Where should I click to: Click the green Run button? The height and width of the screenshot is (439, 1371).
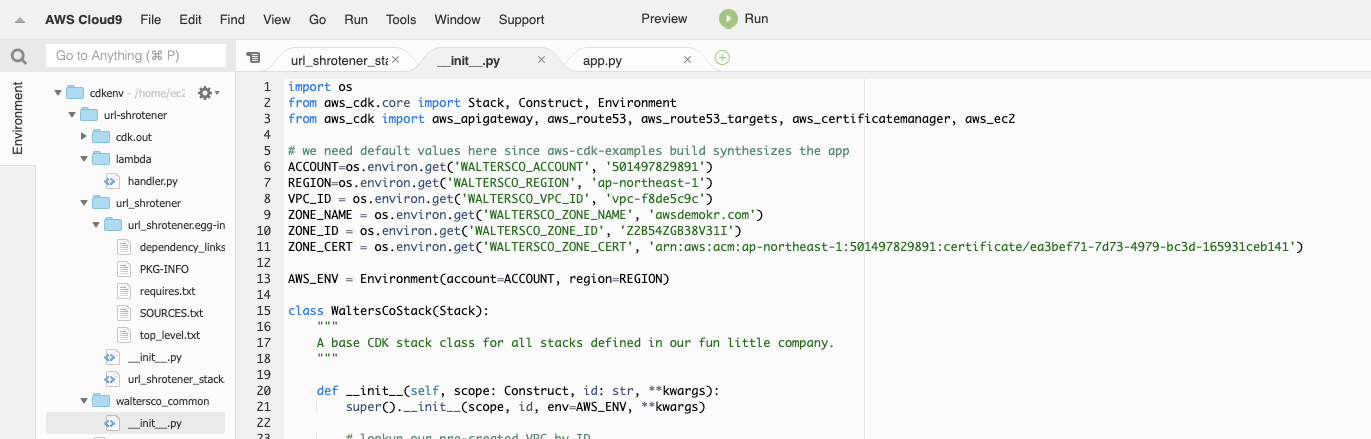pyautogui.click(x=743, y=19)
